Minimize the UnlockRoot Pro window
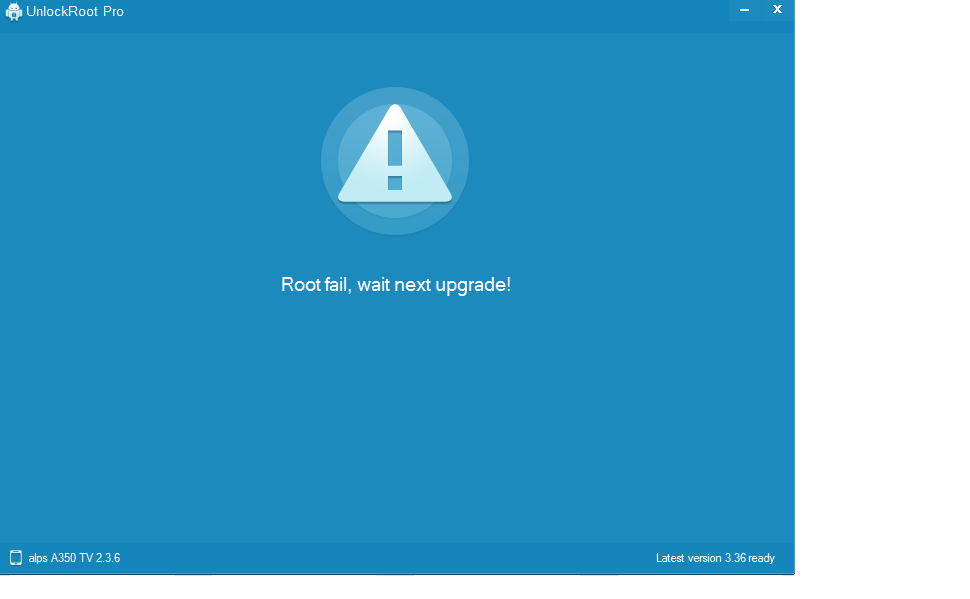The image size is (970, 599). 744,10
